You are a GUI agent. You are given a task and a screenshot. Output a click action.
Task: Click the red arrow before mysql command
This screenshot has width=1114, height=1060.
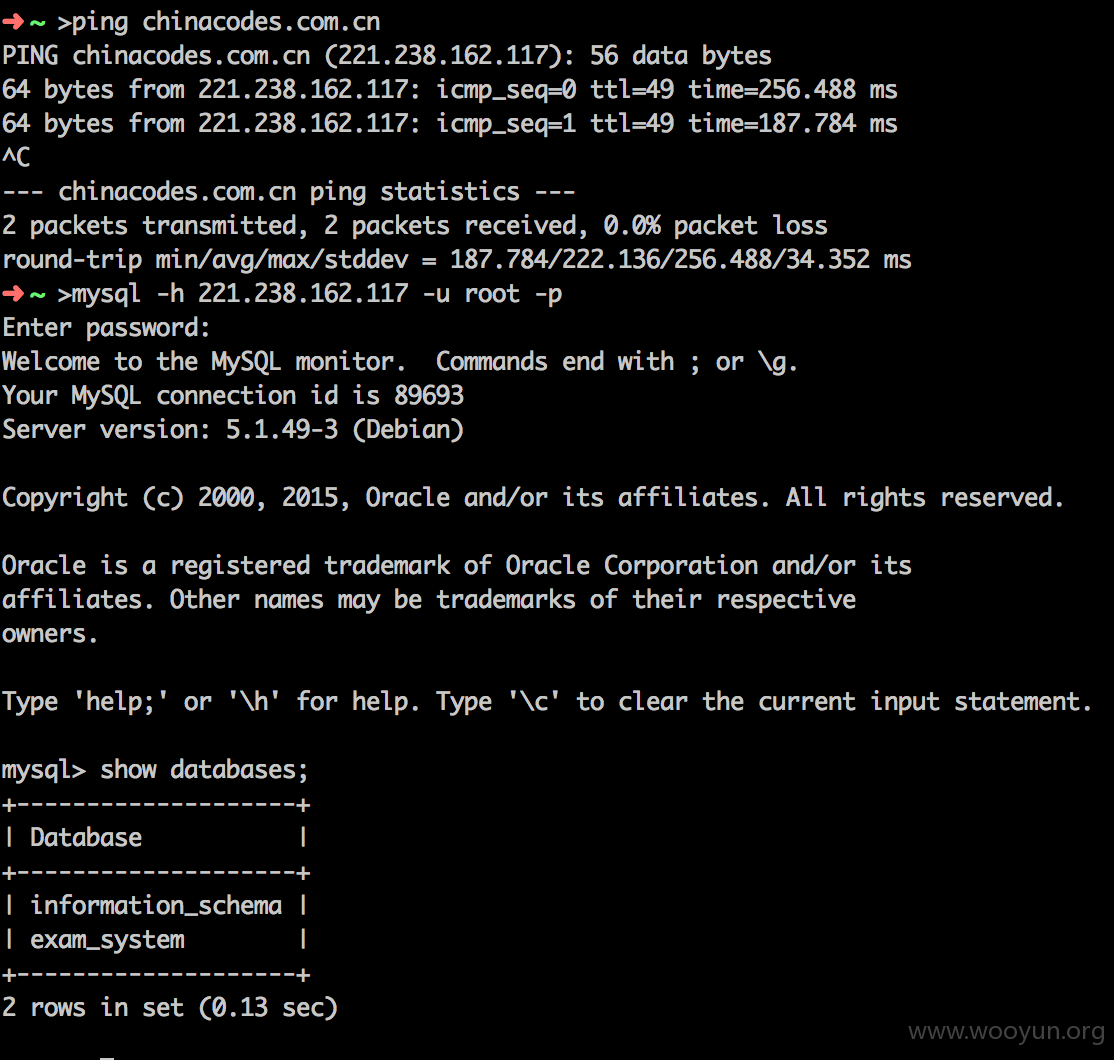click(x=13, y=293)
